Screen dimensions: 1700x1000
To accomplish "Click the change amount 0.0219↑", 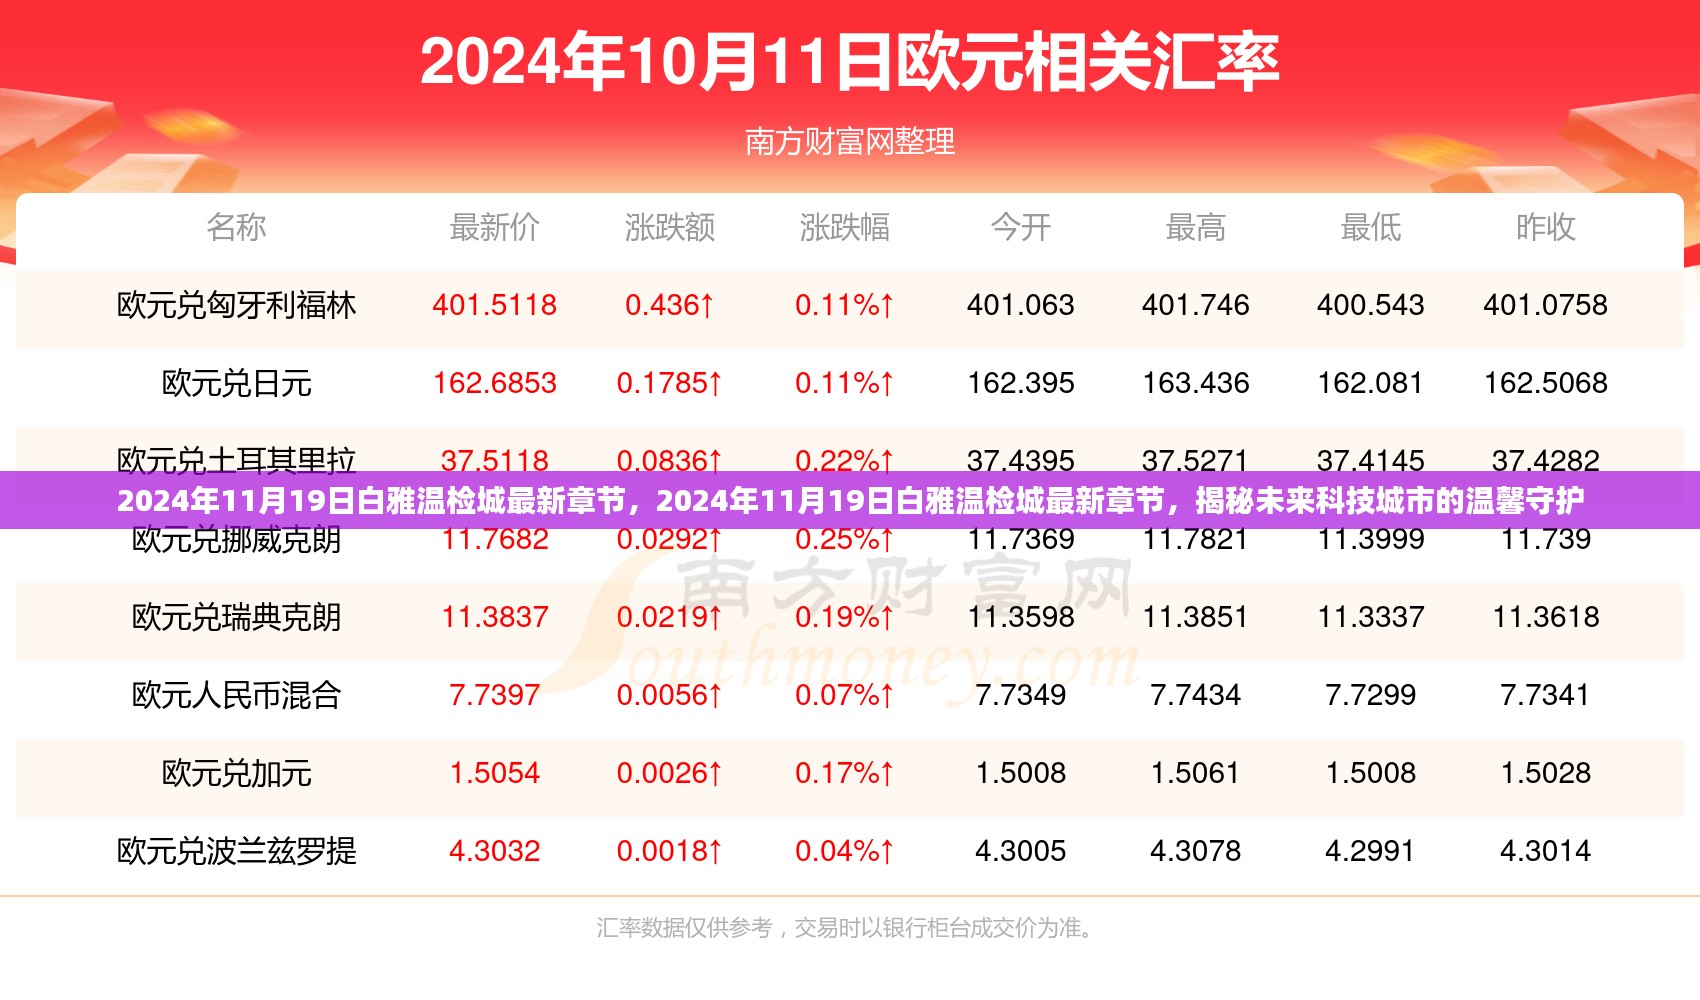I will click(x=669, y=617).
